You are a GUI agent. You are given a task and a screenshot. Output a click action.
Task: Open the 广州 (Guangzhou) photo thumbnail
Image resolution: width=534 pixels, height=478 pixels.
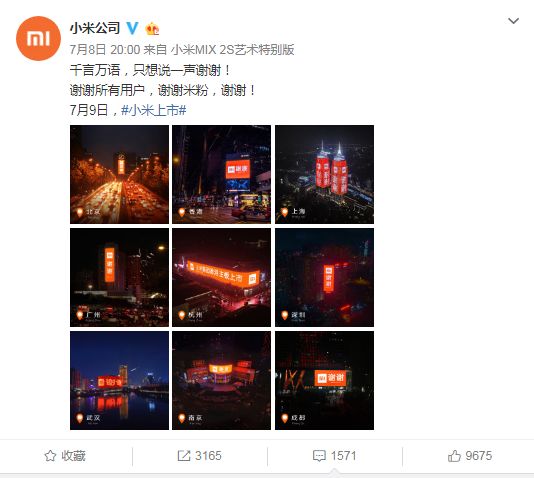click(x=120, y=277)
